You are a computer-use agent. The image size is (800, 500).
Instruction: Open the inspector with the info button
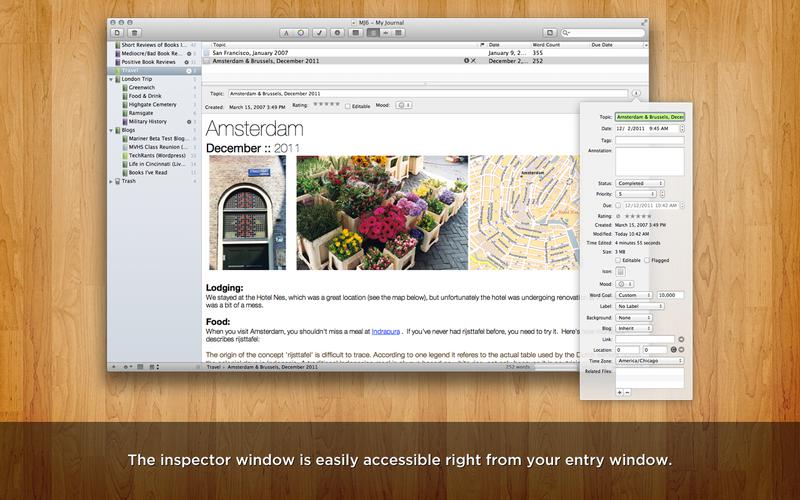(x=636, y=92)
